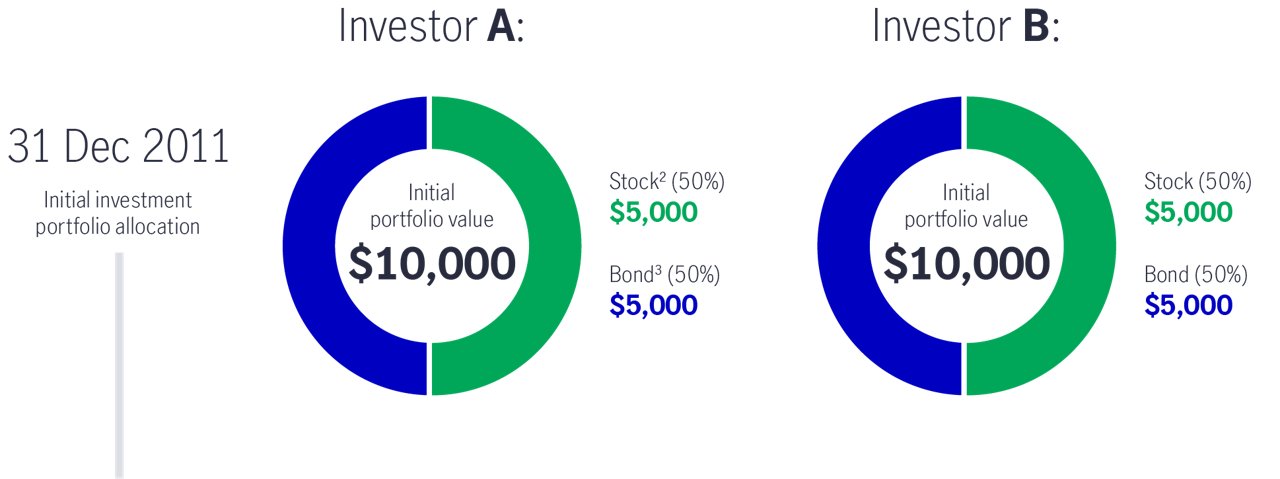
Task: Click Investor A's blue $5,000 bond amount
Action: (x=653, y=304)
